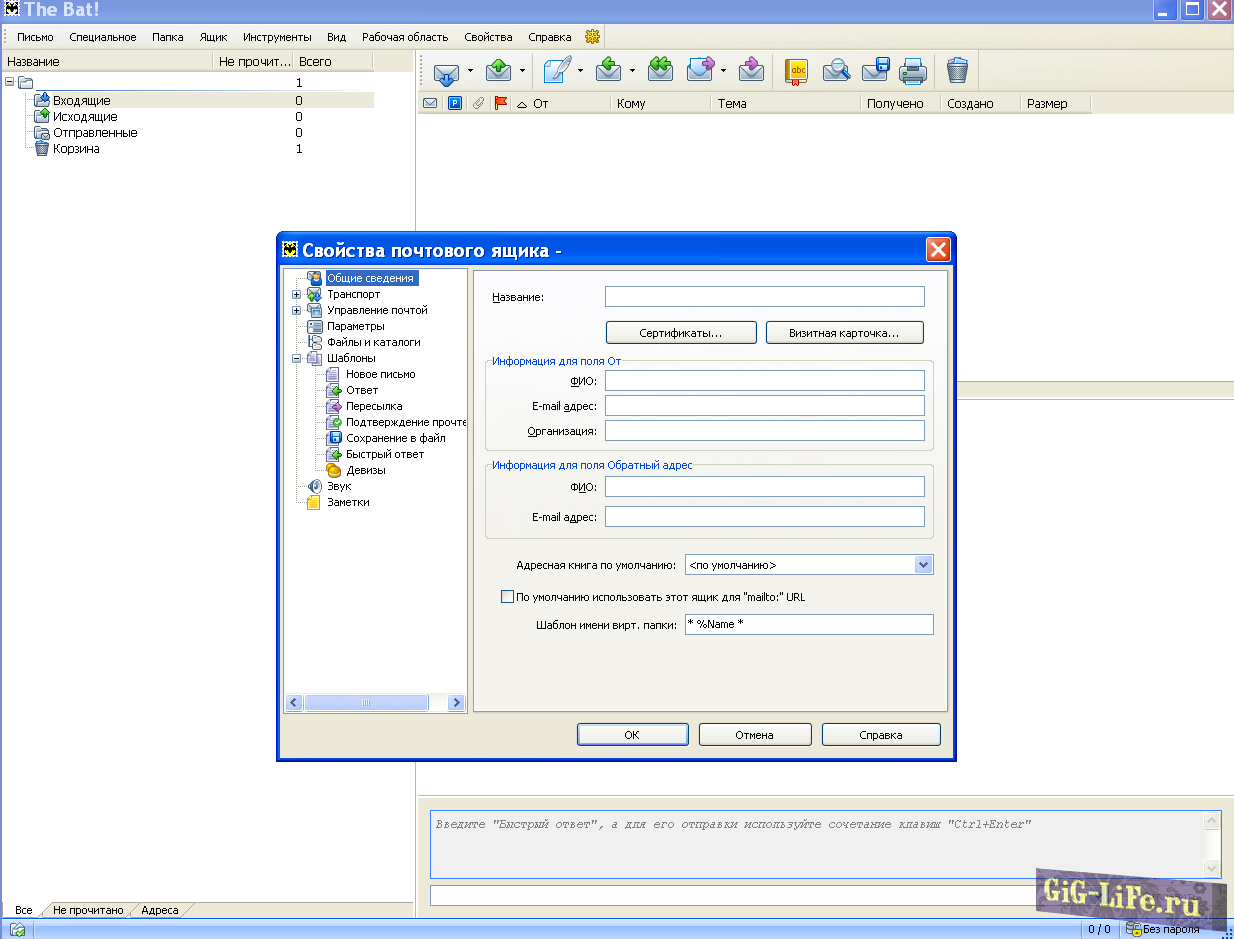1234x939 pixels.
Task: Click the create new message quill icon
Action: 557,71
